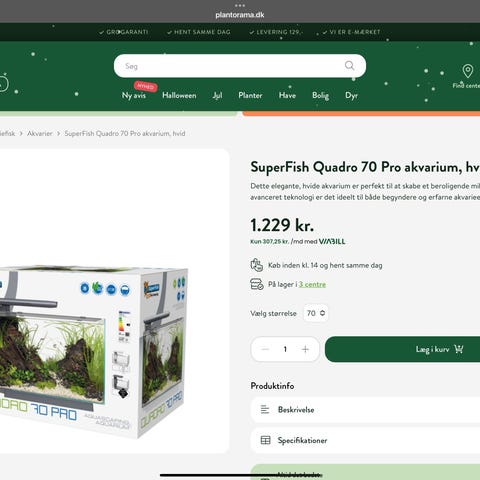Open the Ny avis menu item
Image resolution: width=480 pixels, height=480 pixels.
(134, 95)
